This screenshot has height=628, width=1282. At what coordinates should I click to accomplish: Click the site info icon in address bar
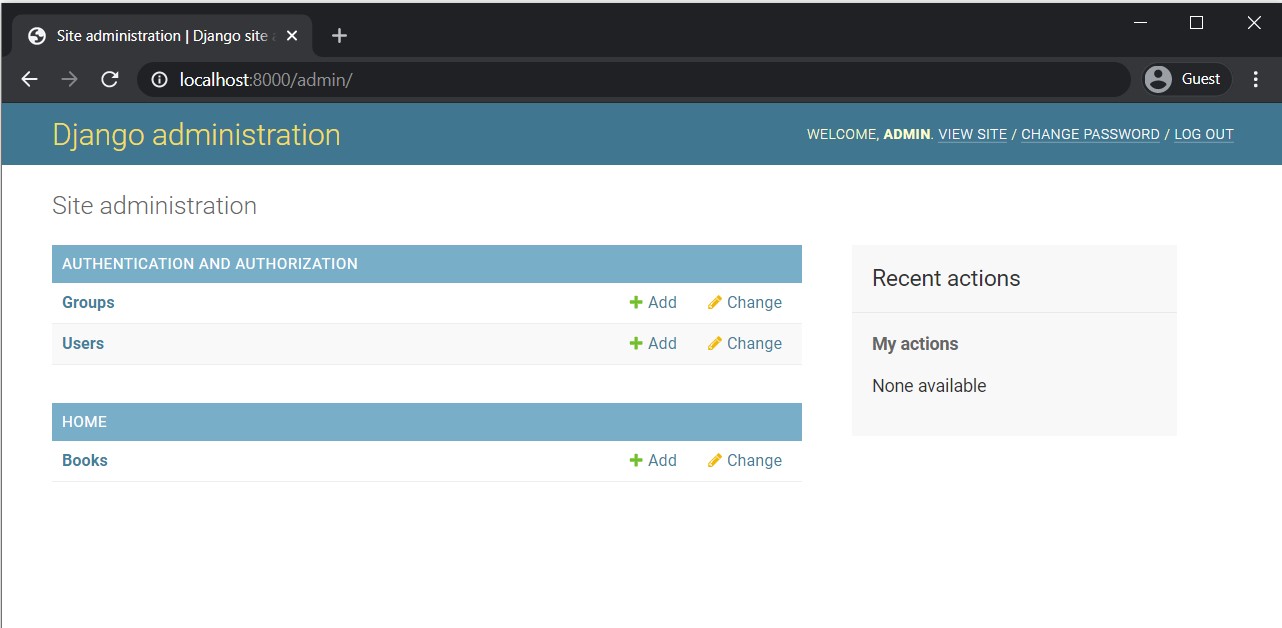pos(159,79)
